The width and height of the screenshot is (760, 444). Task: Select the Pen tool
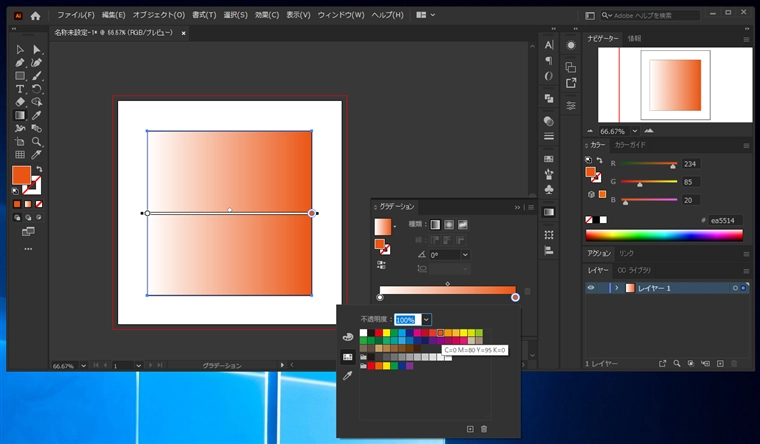coord(19,62)
